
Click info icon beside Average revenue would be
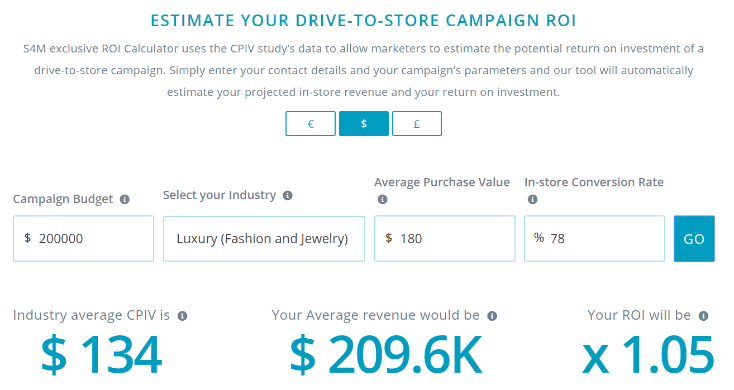[x=492, y=316]
